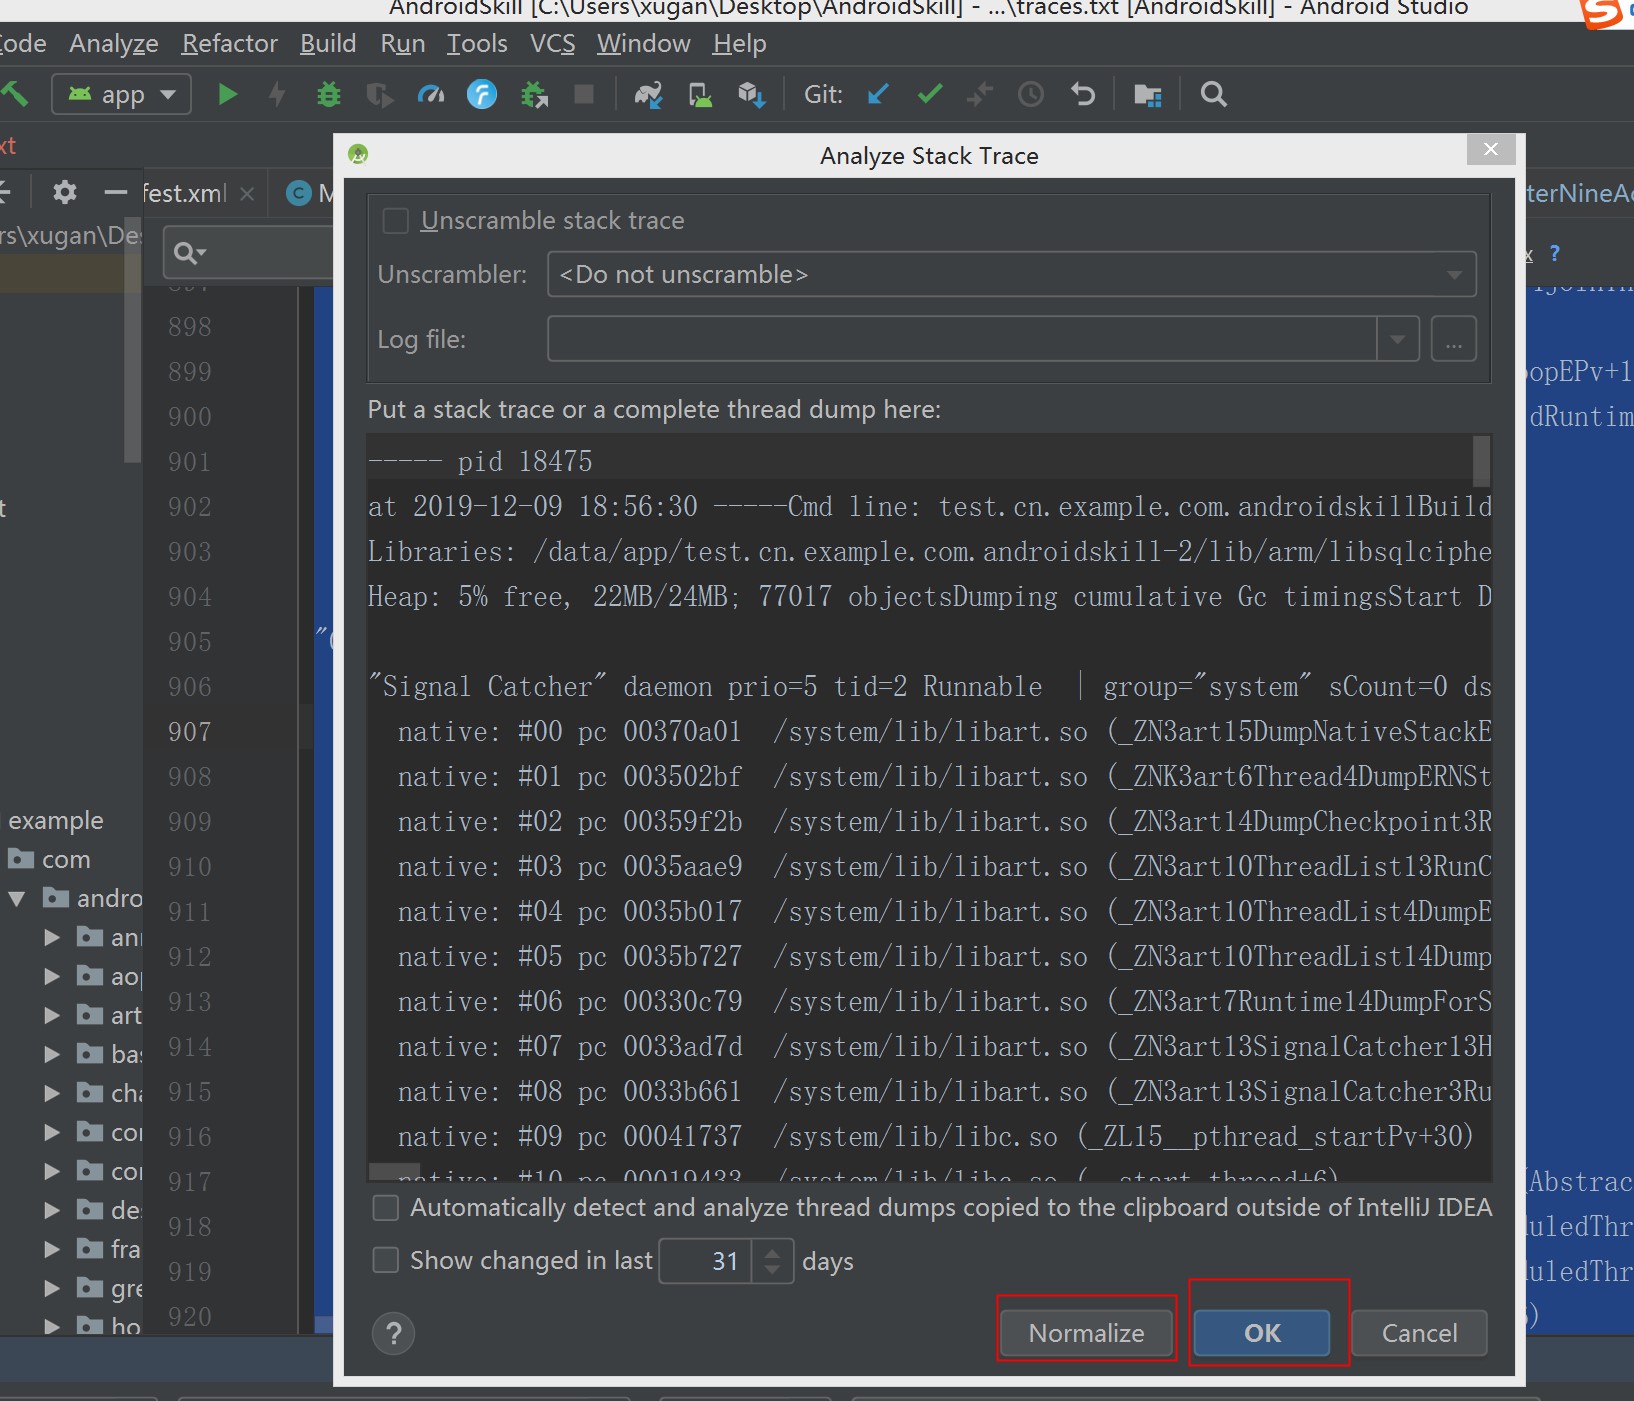Viewport: 1634px width, 1401px height.
Task: Run the app with green play icon
Action: tap(228, 94)
